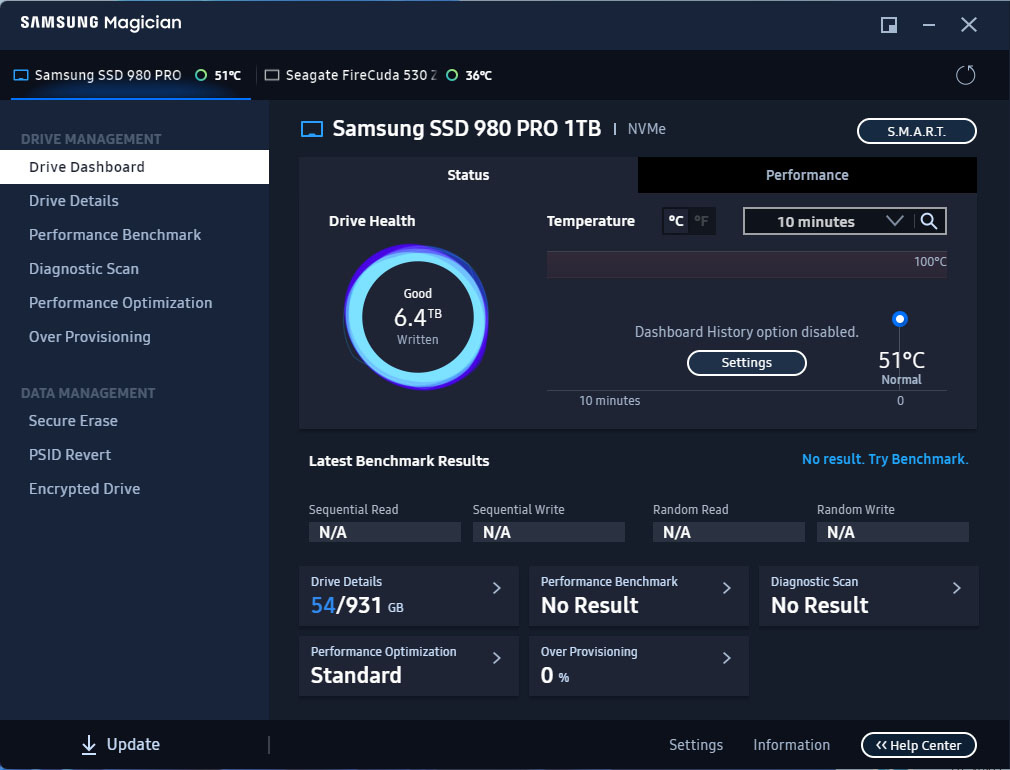Click the Latest Benchmark Results heading
Image resolution: width=1010 pixels, height=770 pixels.
point(399,461)
